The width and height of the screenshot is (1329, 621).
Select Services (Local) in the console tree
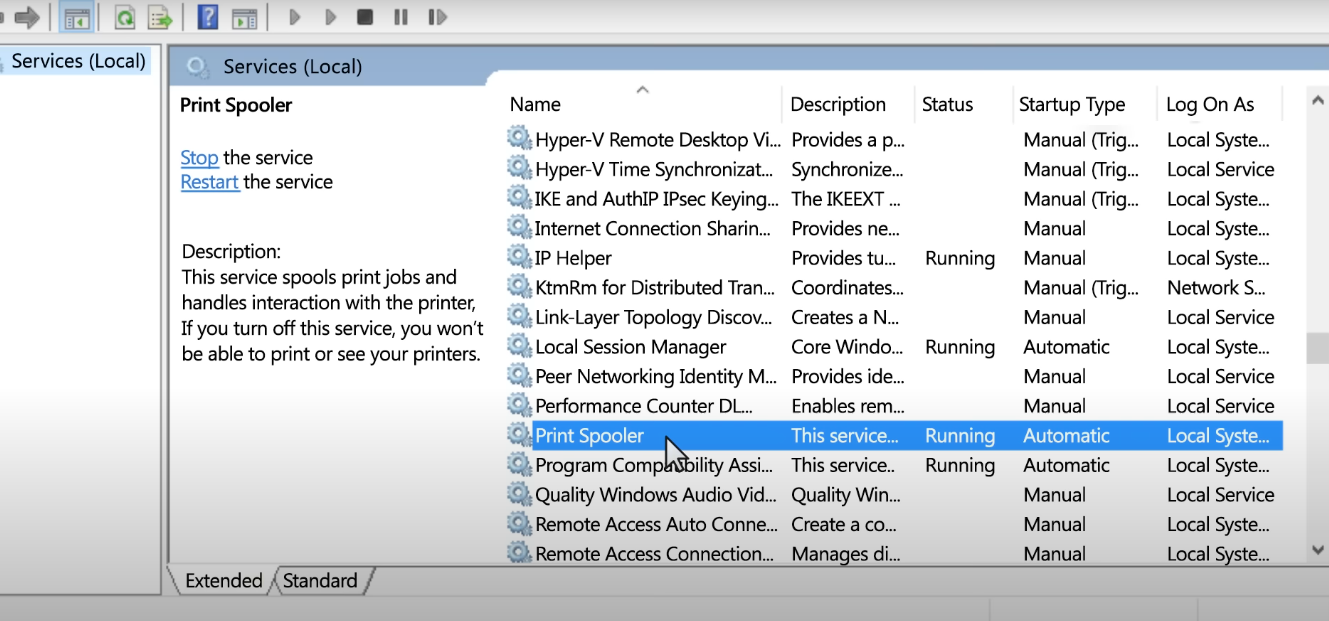click(78, 61)
